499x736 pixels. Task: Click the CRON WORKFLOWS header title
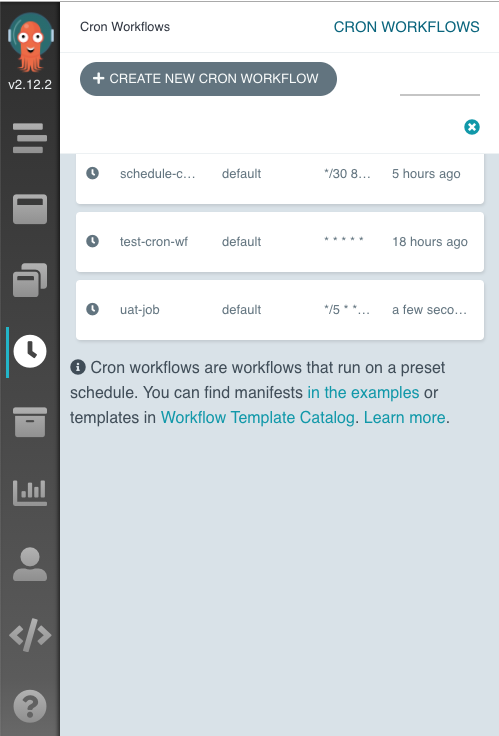pos(407,27)
